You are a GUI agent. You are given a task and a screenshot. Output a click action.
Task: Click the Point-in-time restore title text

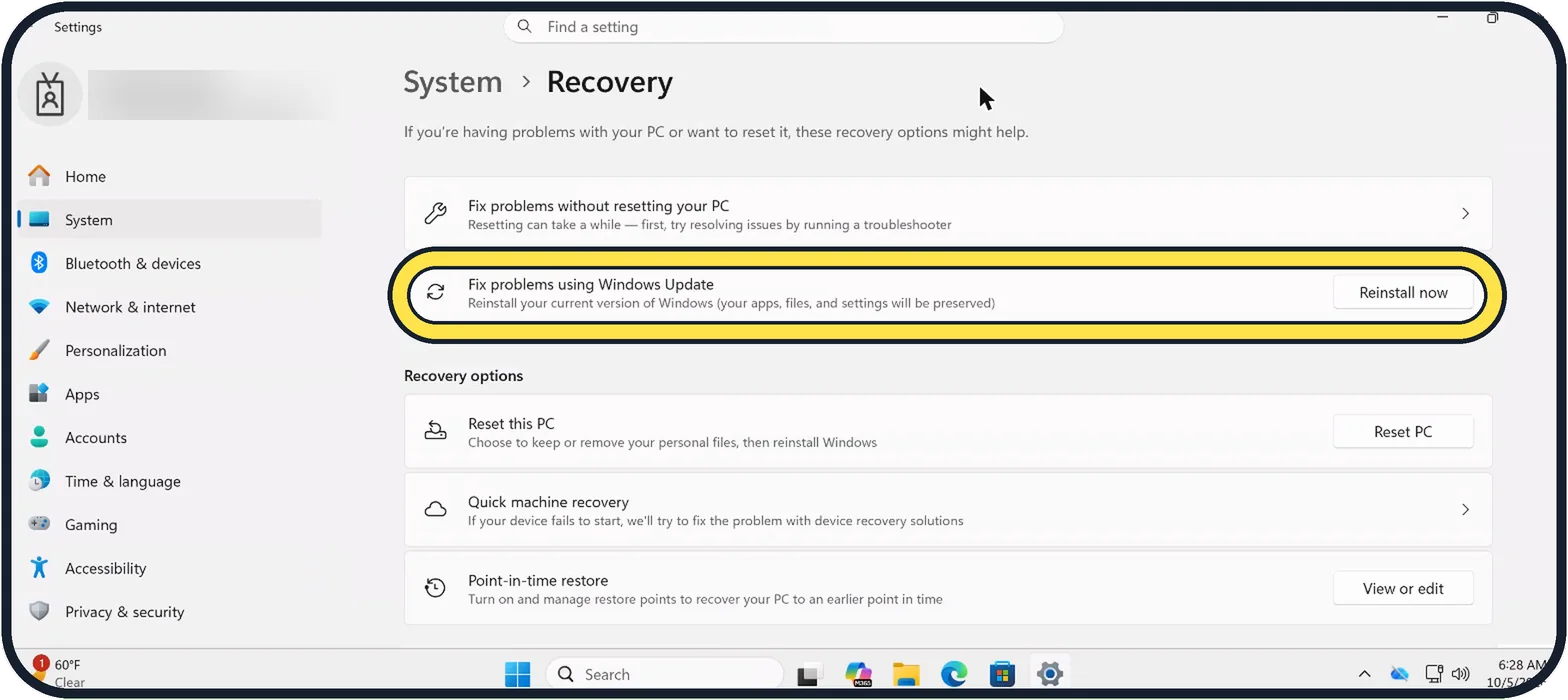538,580
